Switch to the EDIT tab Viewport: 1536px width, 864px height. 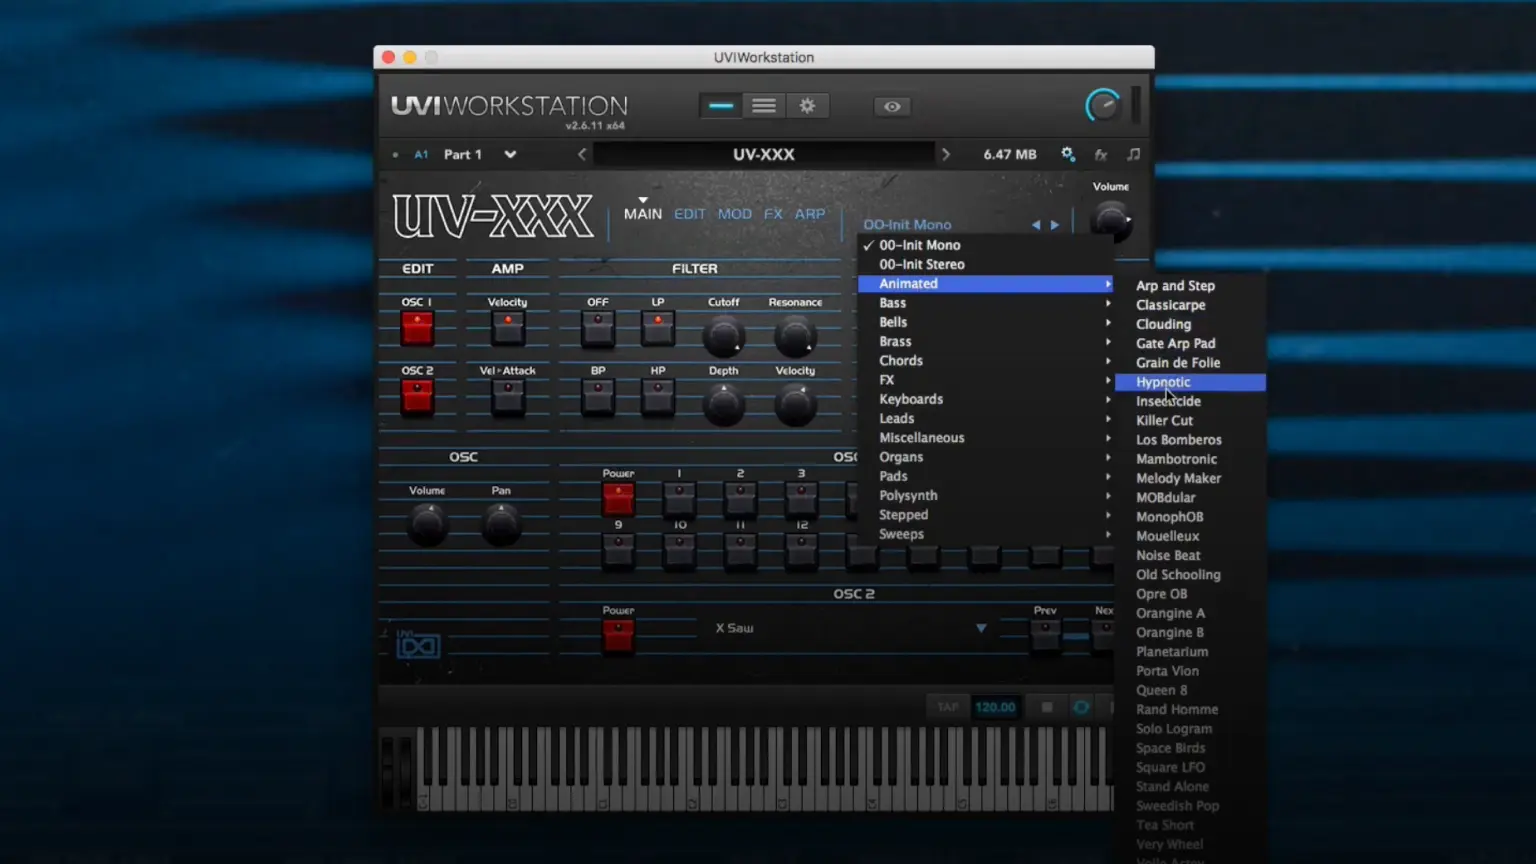pos(689,214)
